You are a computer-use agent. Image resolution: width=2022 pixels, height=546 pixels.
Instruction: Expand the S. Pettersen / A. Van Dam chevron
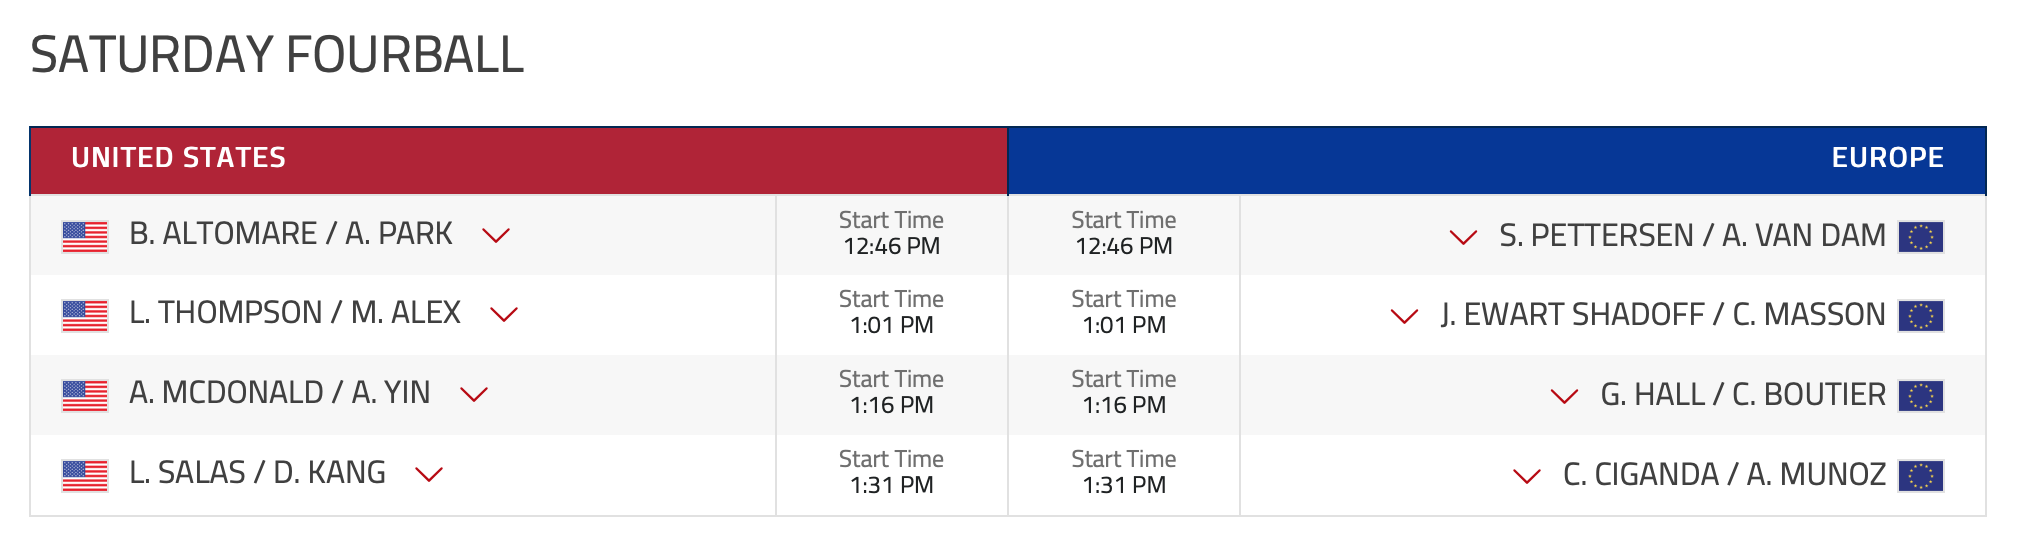[x=1464, y=238]
